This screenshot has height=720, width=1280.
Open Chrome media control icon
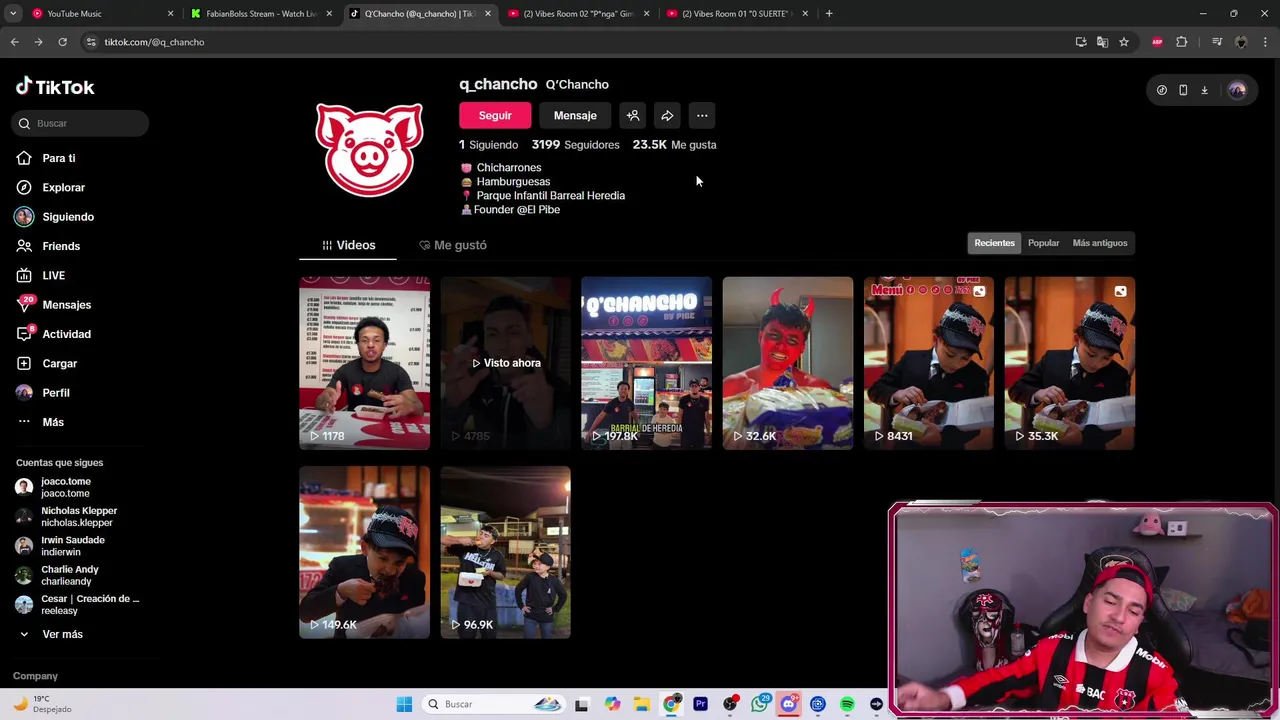pos(1217,42)
